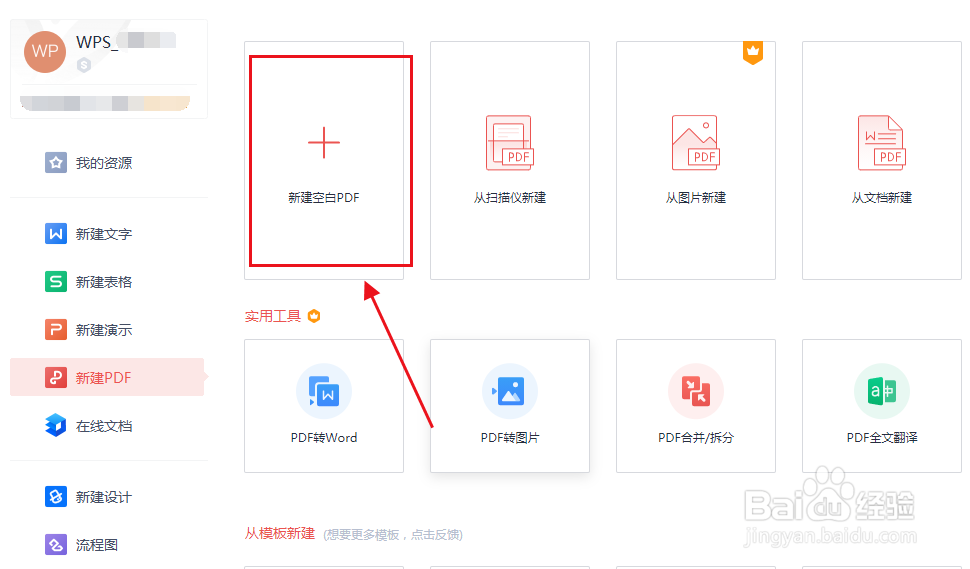Click the orange P 新建演示 icon
Image resolution: width=970 pixels, height=569 pixels.
pyautogui.click(x=56, y=329)
